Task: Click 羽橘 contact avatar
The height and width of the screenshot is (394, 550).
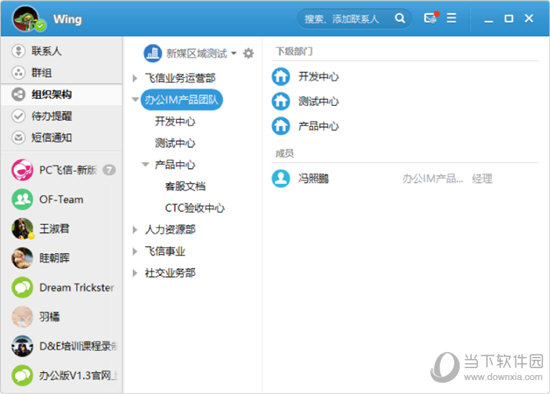Action: pos(22,317)
